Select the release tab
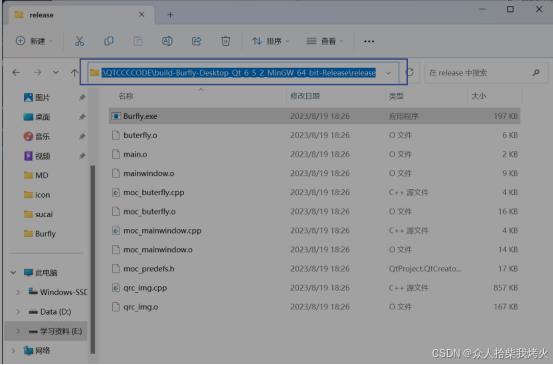 pyautogui.click(x=80, y=15)
